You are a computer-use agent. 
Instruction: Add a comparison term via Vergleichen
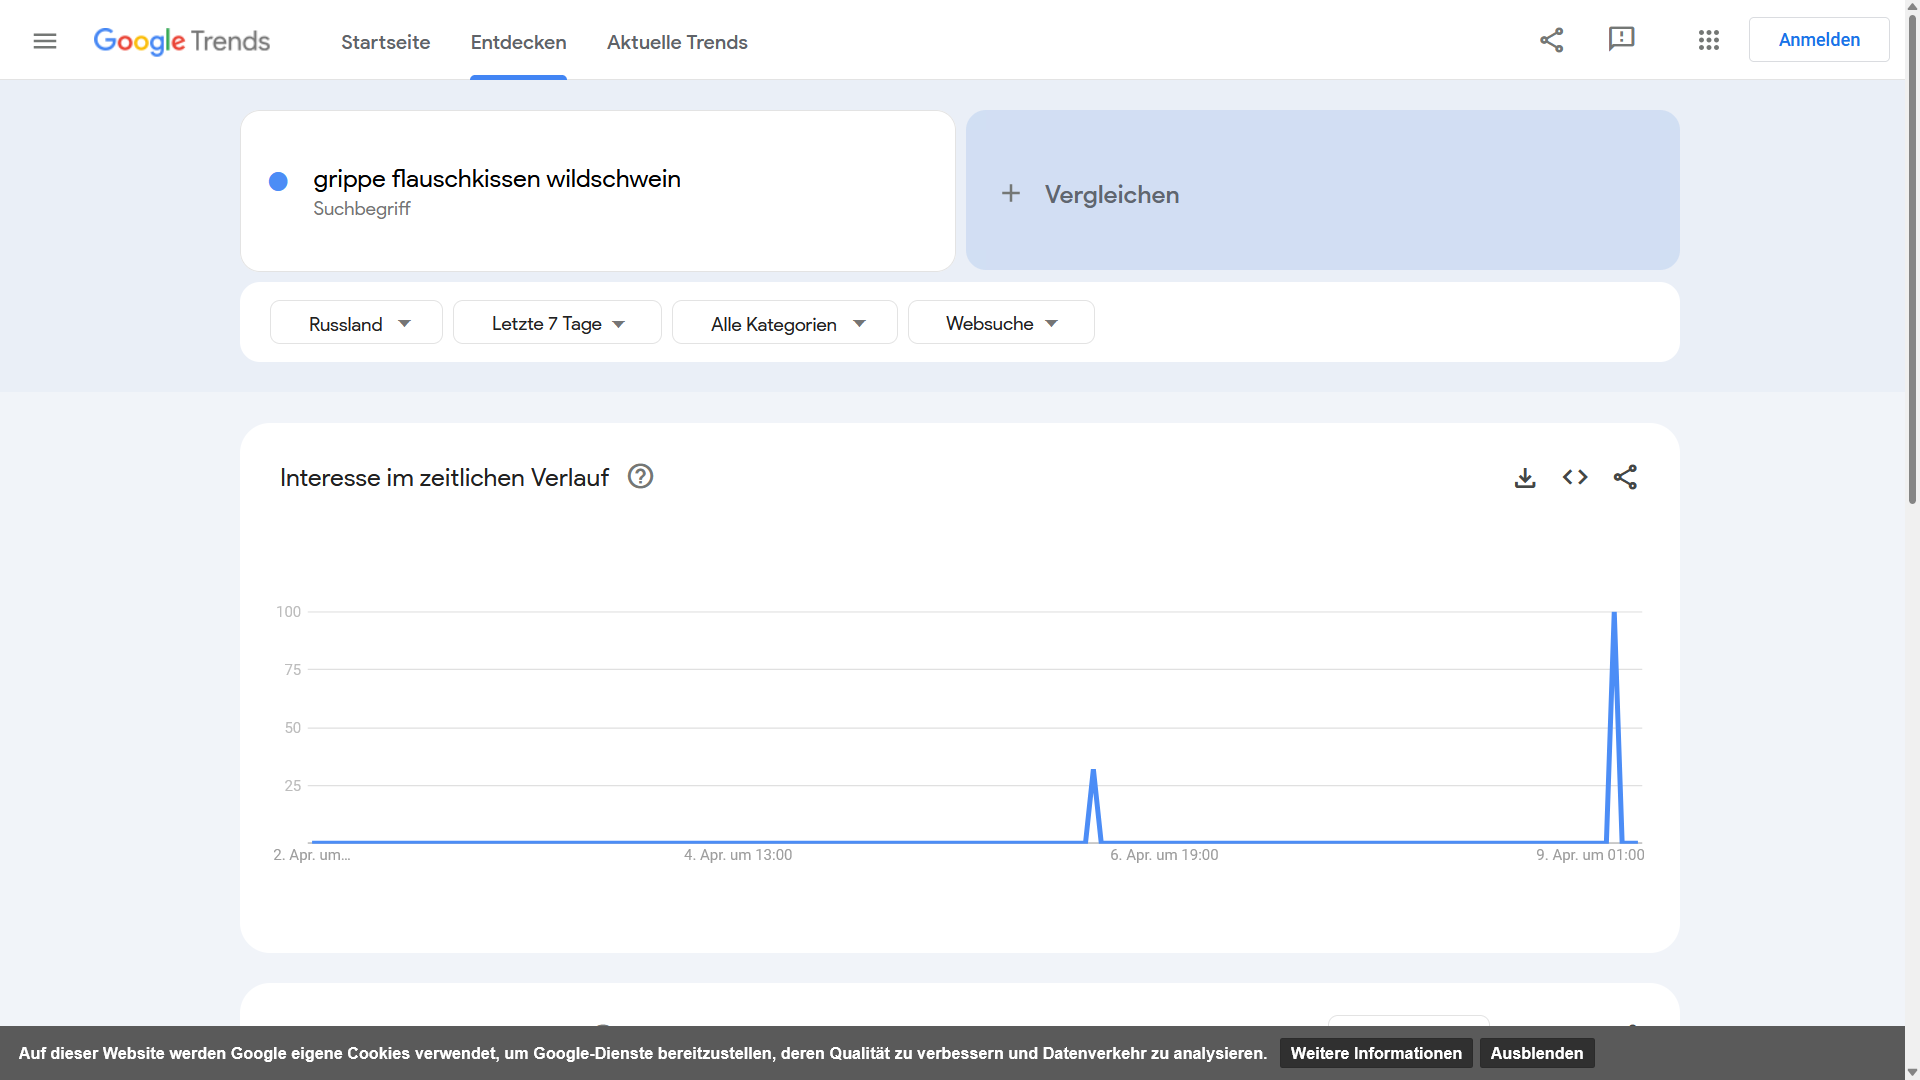[x=1322, y=190]
